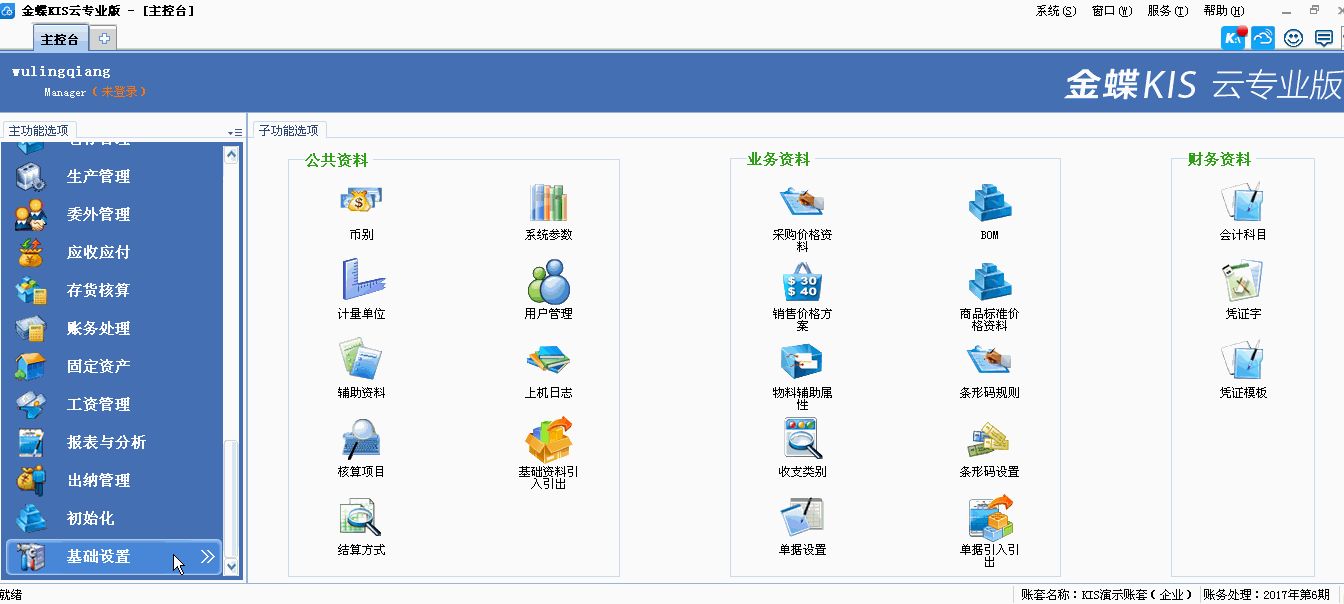Open the main function panel options dropdown

point(235,132)
